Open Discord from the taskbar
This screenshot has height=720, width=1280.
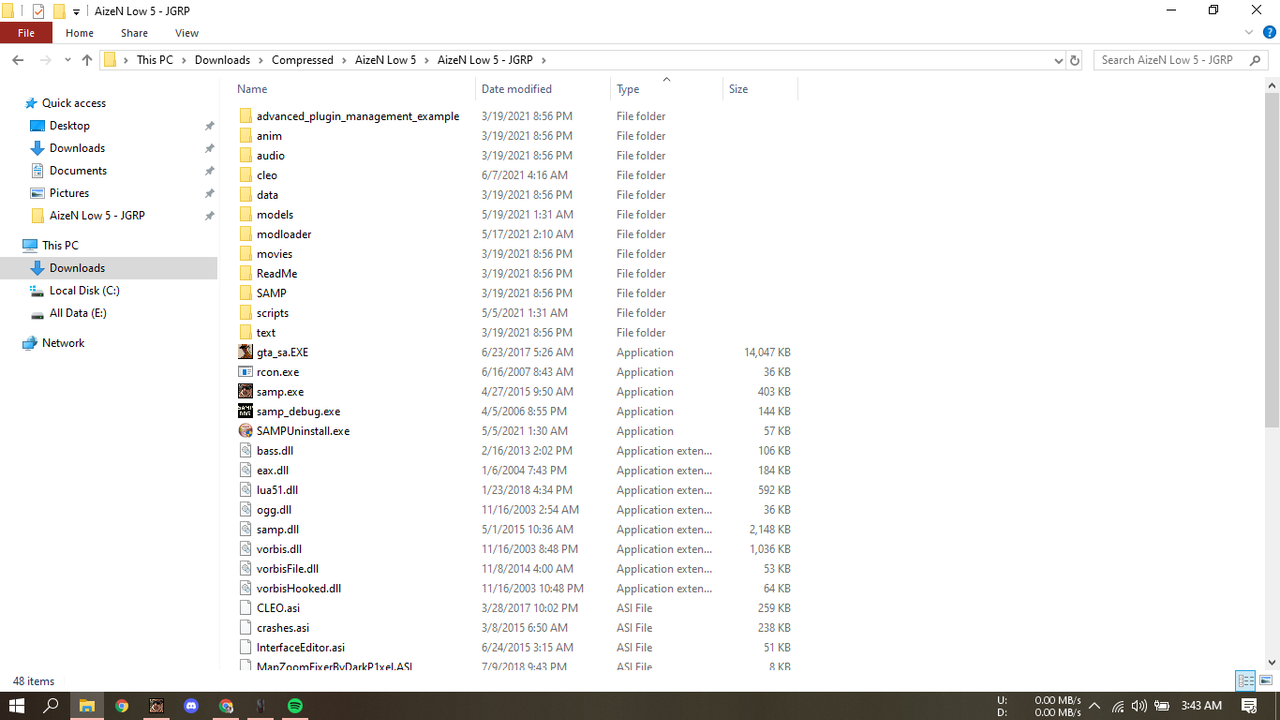click(191, 705)
